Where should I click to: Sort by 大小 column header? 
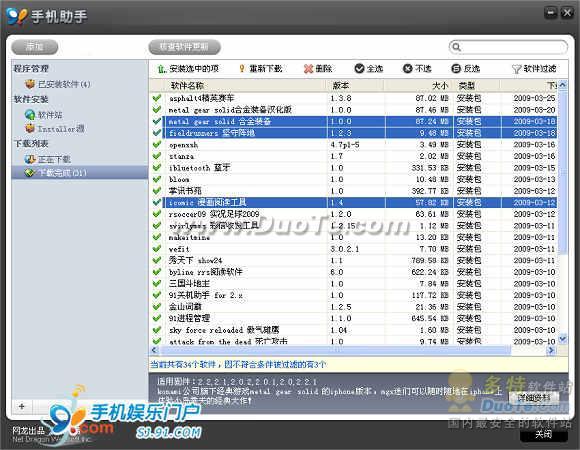point(417,85)
